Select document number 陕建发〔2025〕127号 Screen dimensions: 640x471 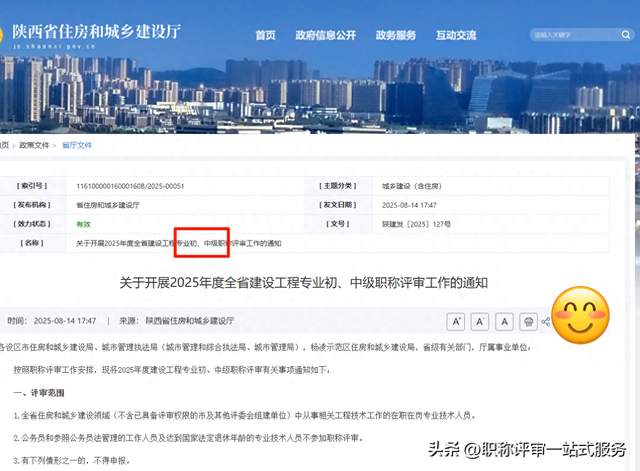click(416, 224)
